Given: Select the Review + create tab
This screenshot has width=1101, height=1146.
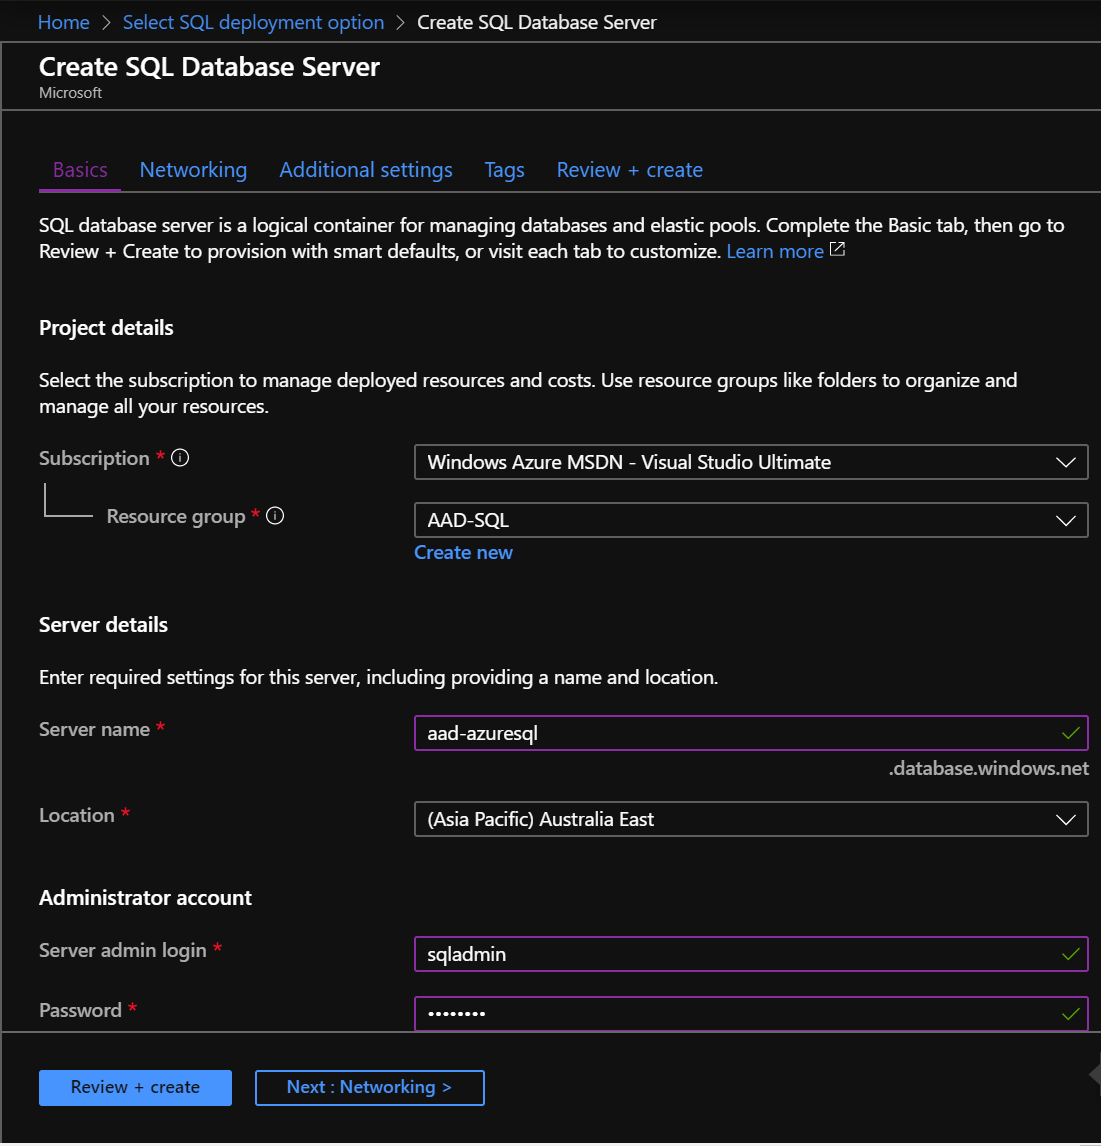Looking at the screenshot, I should pyautogui.click(x=629, y=169).
